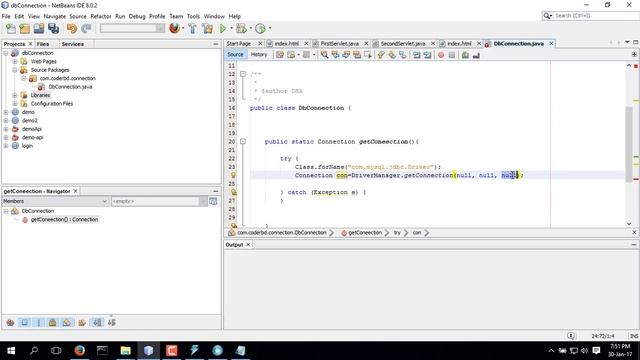Open the Members dropdown in Navigator

tap(55, 201)
